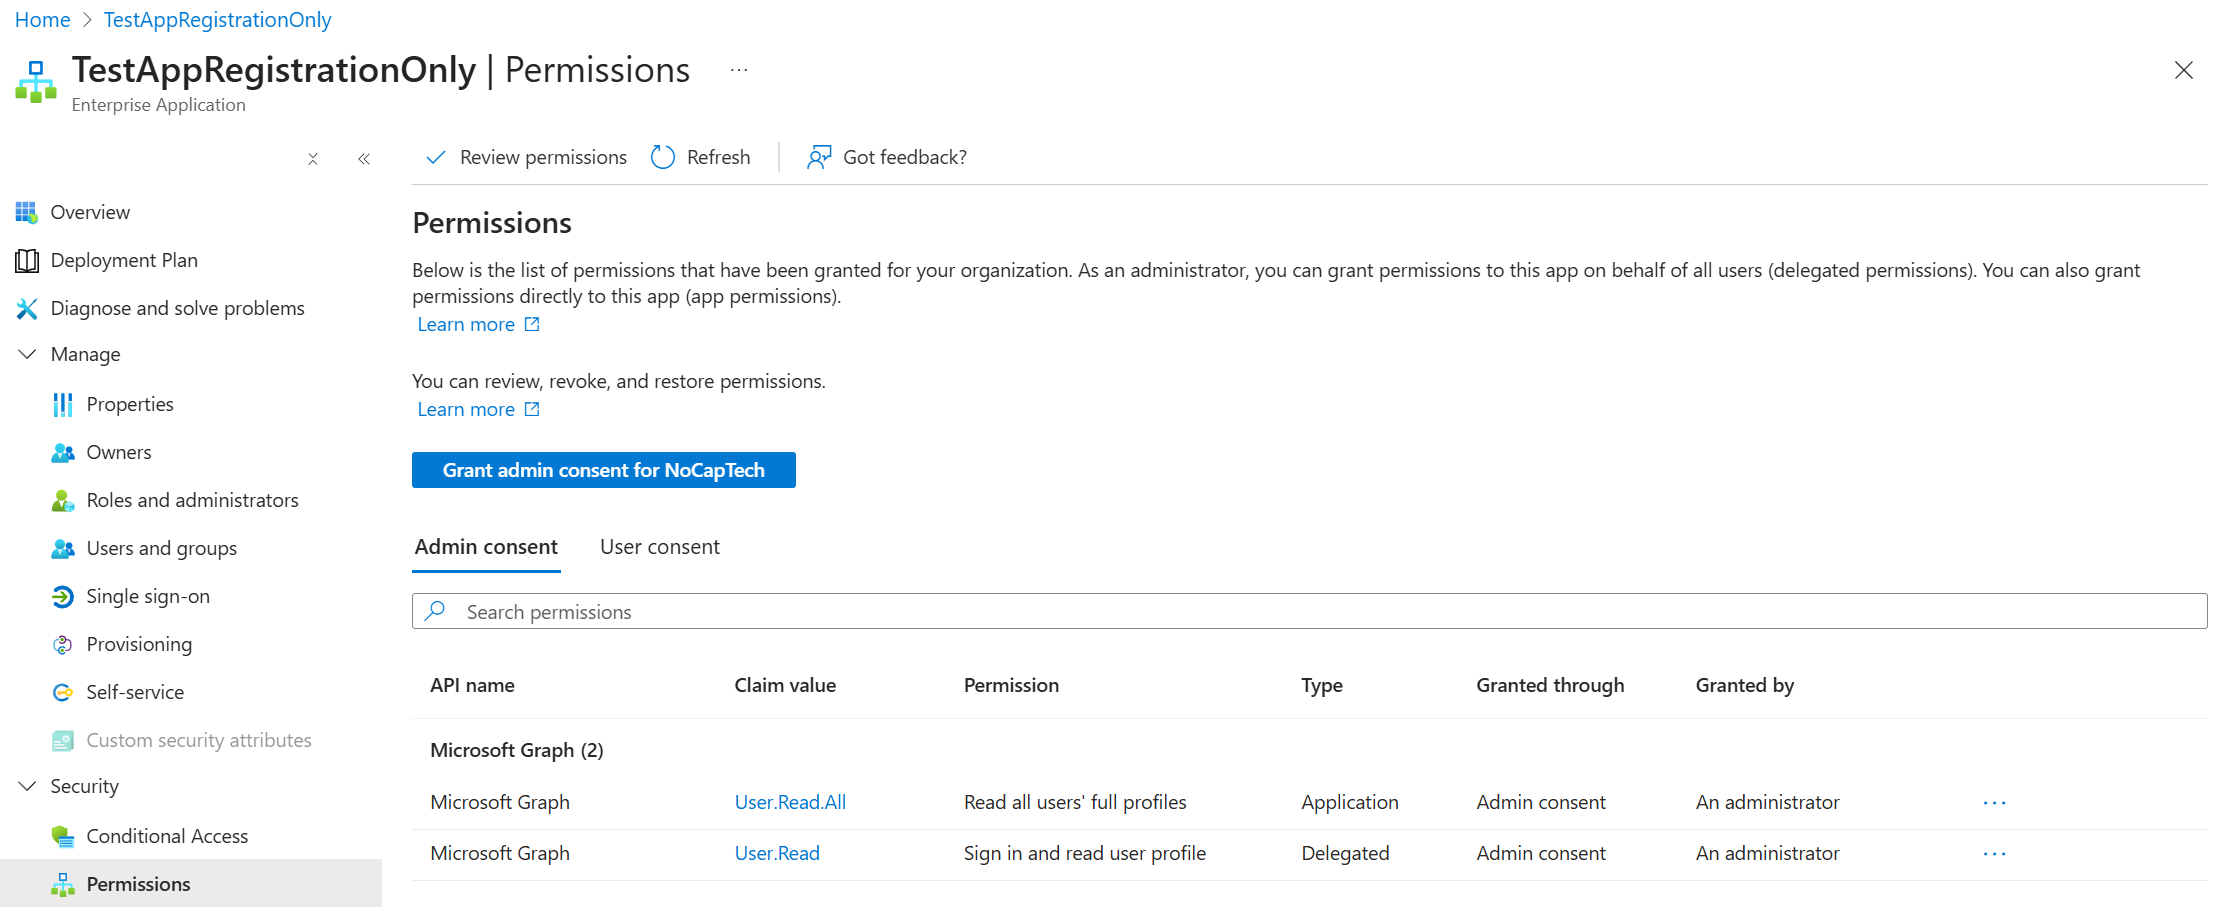Click the Properties bars icon
This screenshot has width=2215, height=911.
[62, 404]
